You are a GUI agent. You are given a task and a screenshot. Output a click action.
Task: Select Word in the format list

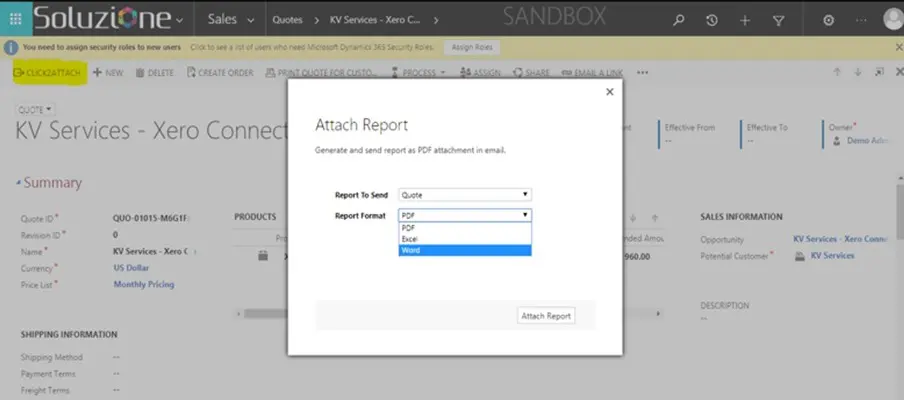coord(465,250)
